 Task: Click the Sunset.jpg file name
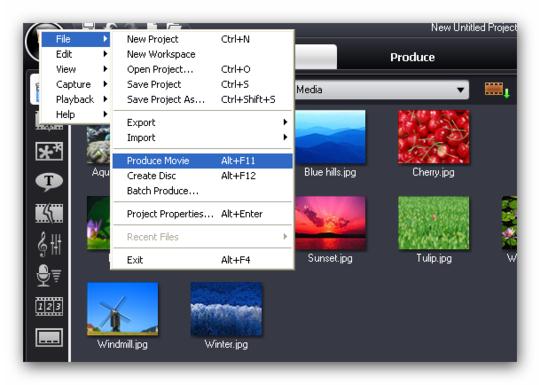(330, 259)
